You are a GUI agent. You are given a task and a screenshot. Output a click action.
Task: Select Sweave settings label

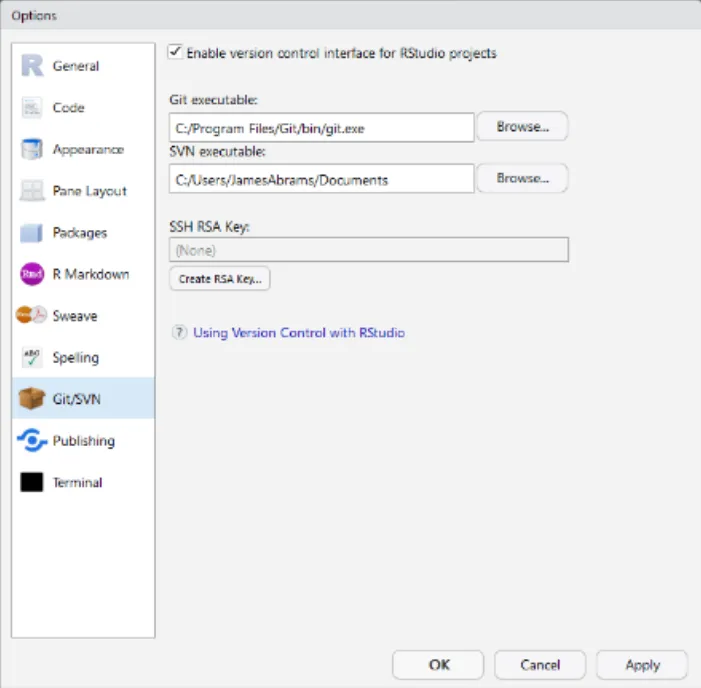(75, 316)
